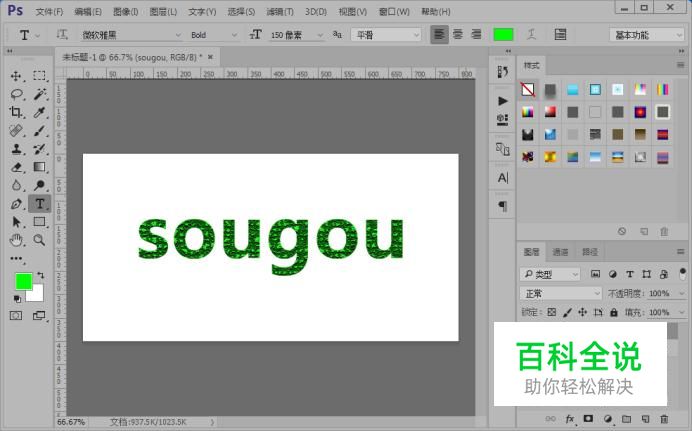Select the History Brush tool

point(39,149)
